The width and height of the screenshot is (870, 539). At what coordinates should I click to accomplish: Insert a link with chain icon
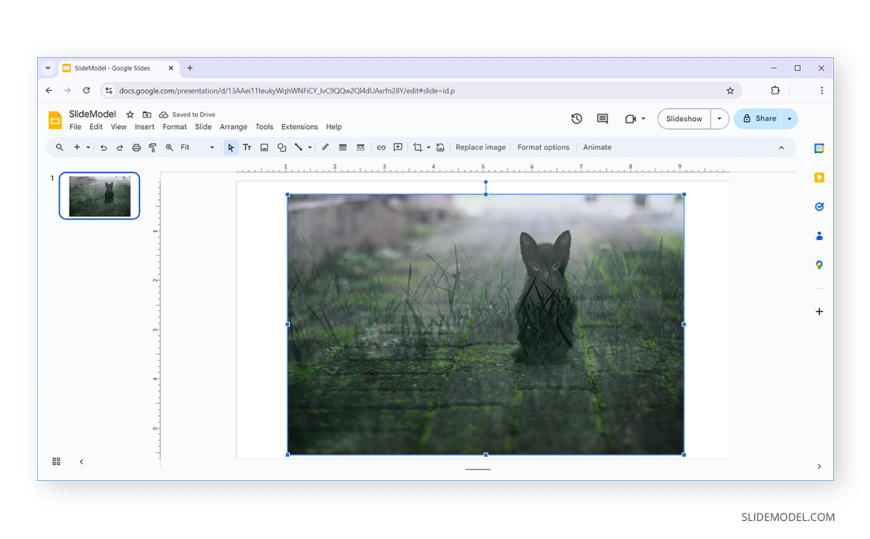tap(381, 148)
